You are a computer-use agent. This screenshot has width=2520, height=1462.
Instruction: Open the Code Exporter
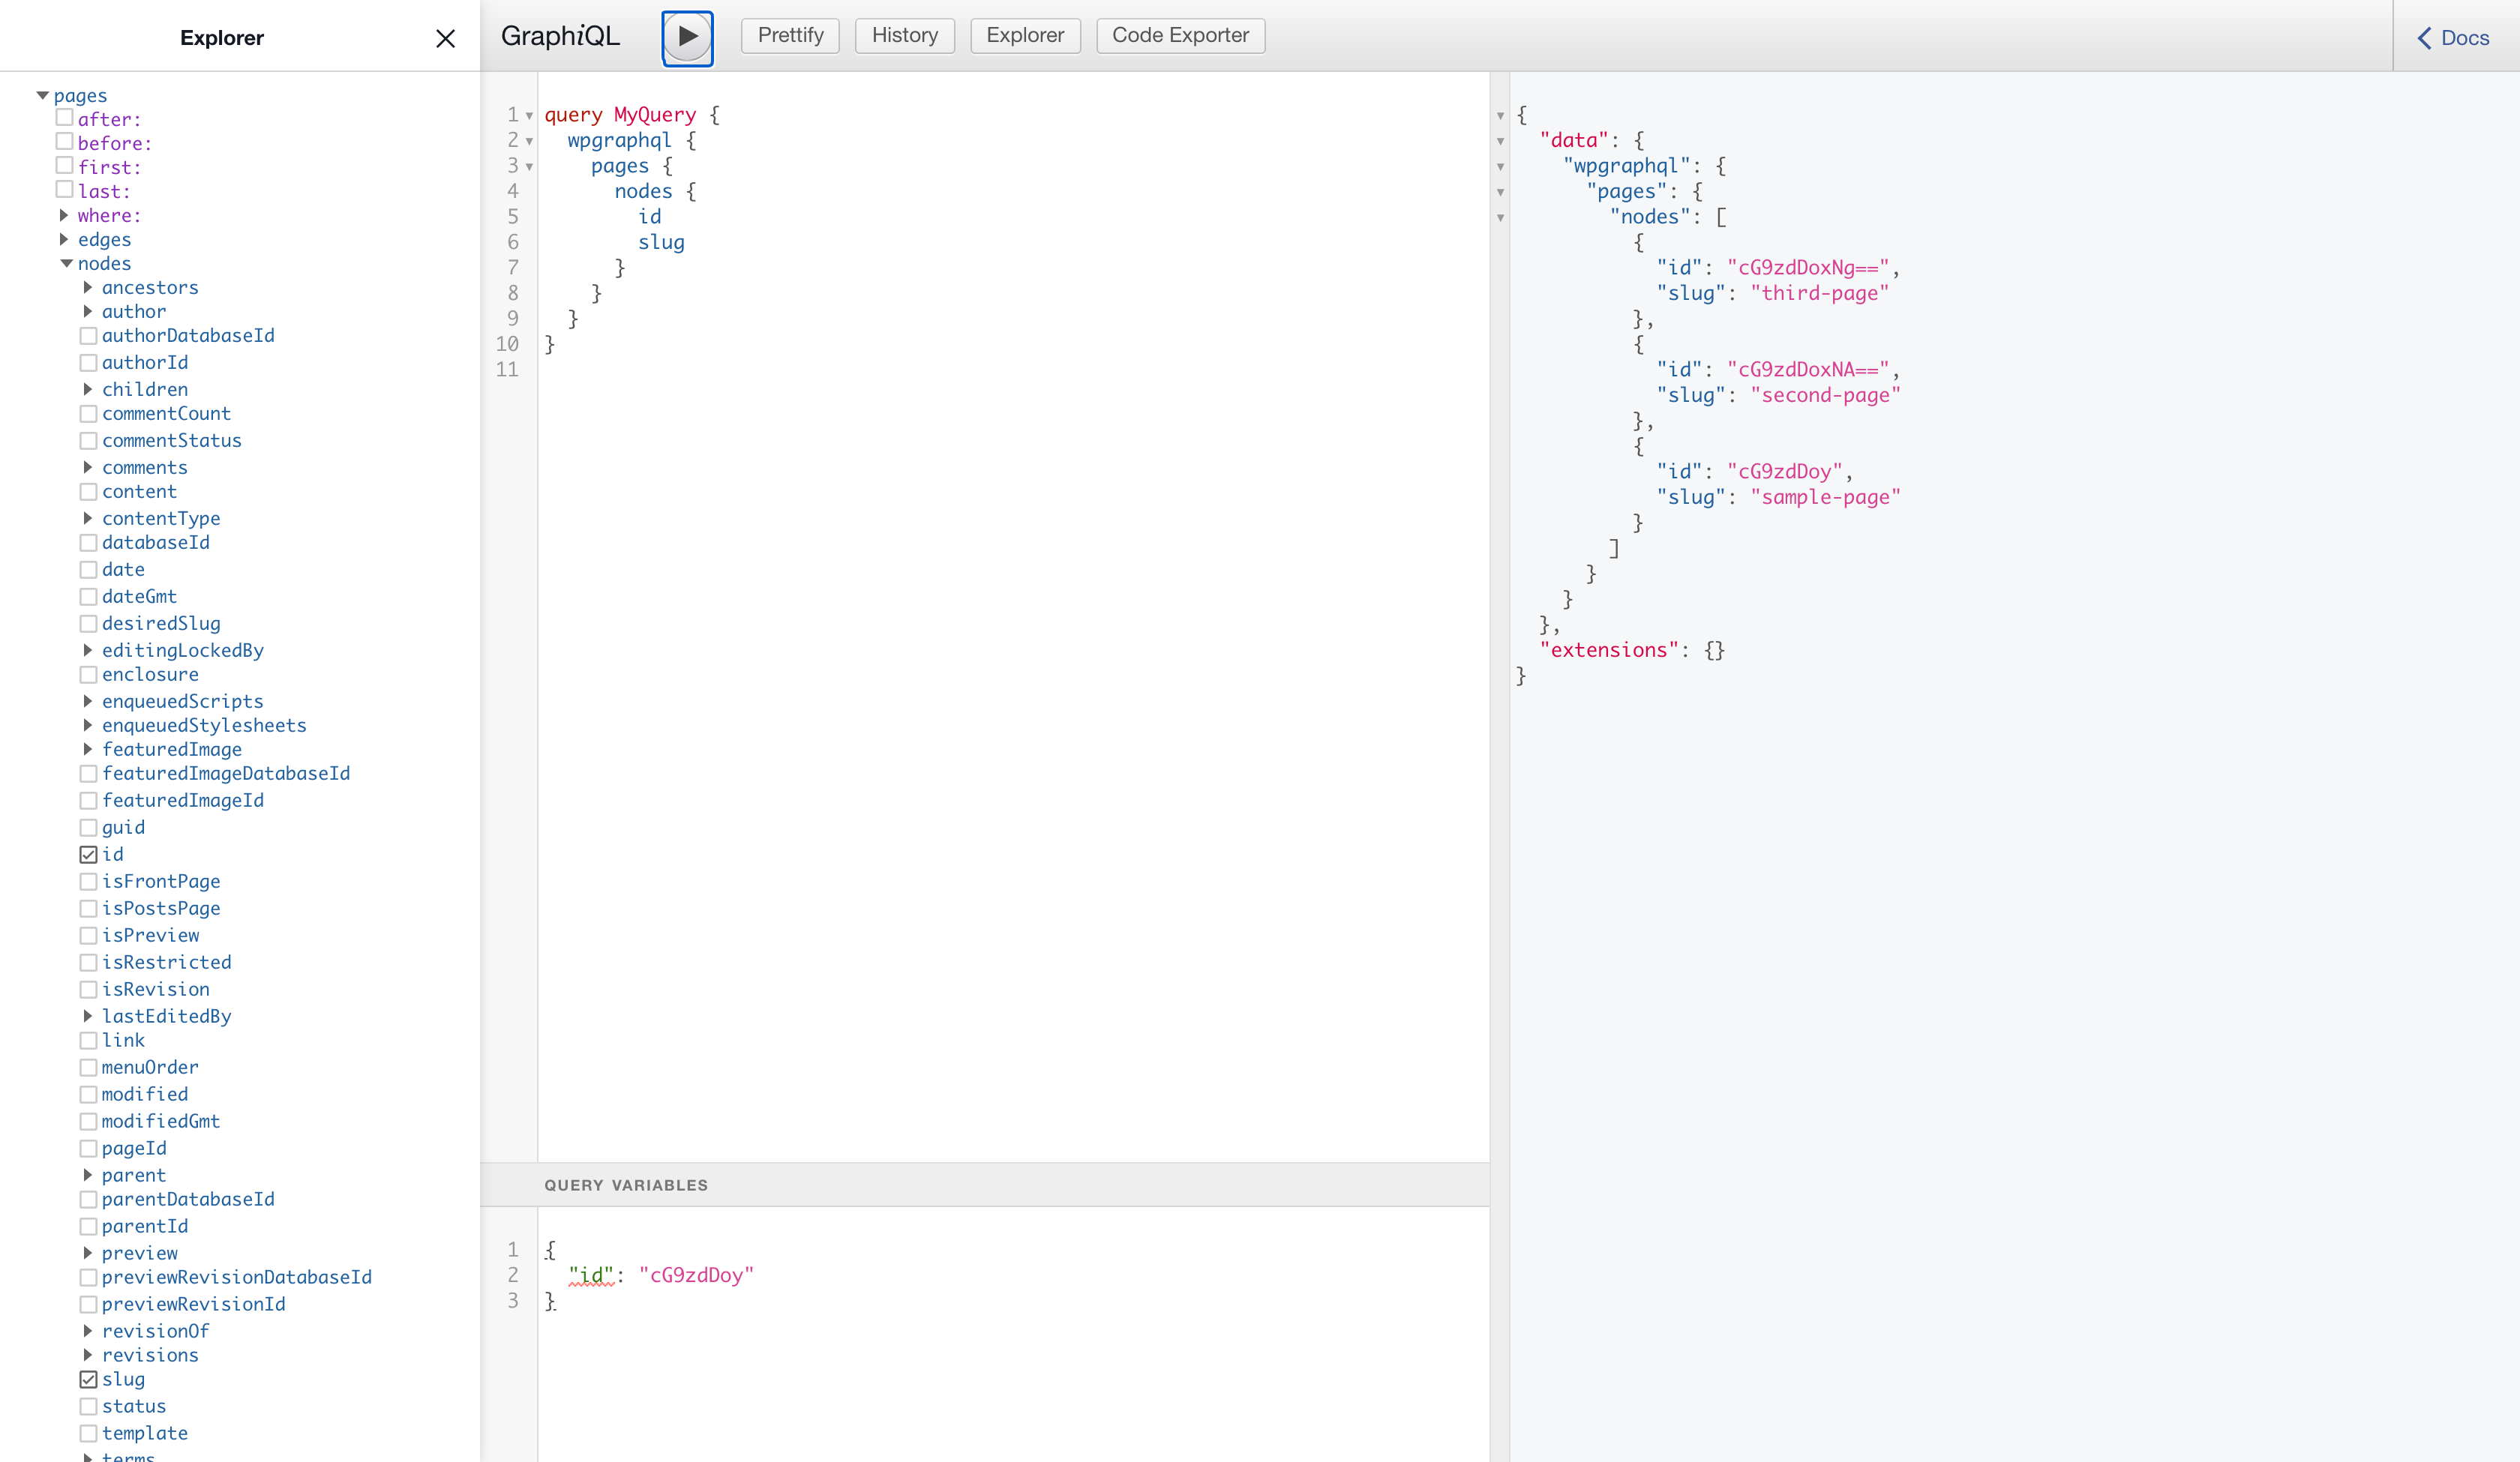click(1179, 36)
